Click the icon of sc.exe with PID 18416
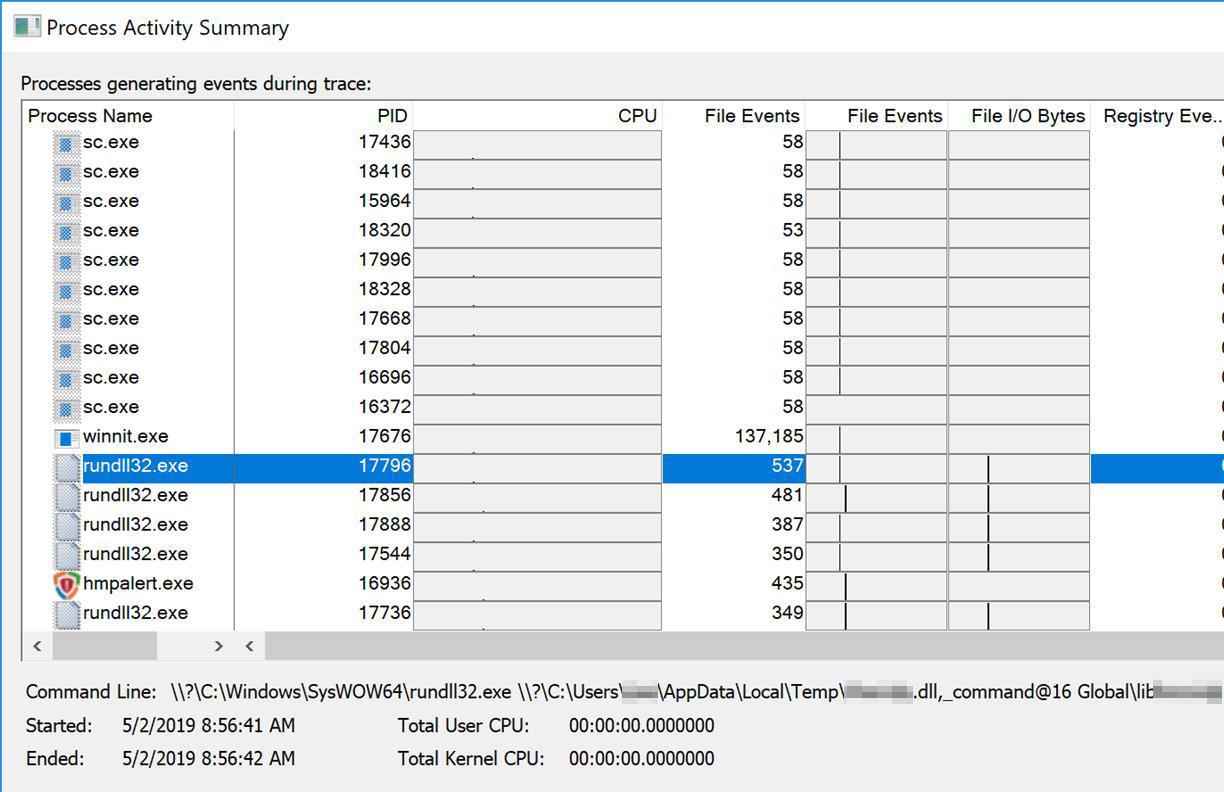Viewport: 1224px width, 792px height. coord(66,173)
